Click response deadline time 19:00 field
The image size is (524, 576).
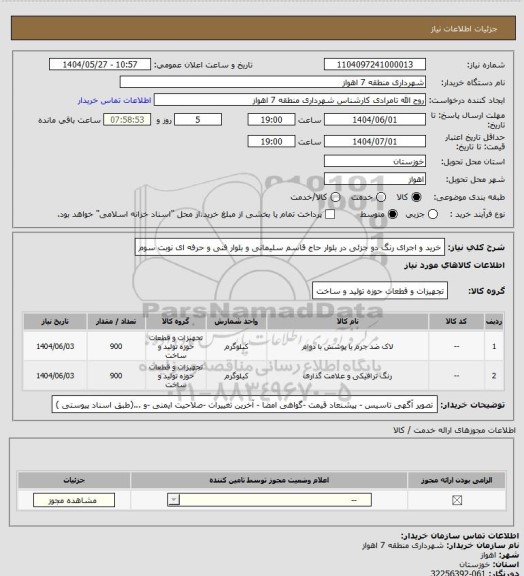point(272,120)
